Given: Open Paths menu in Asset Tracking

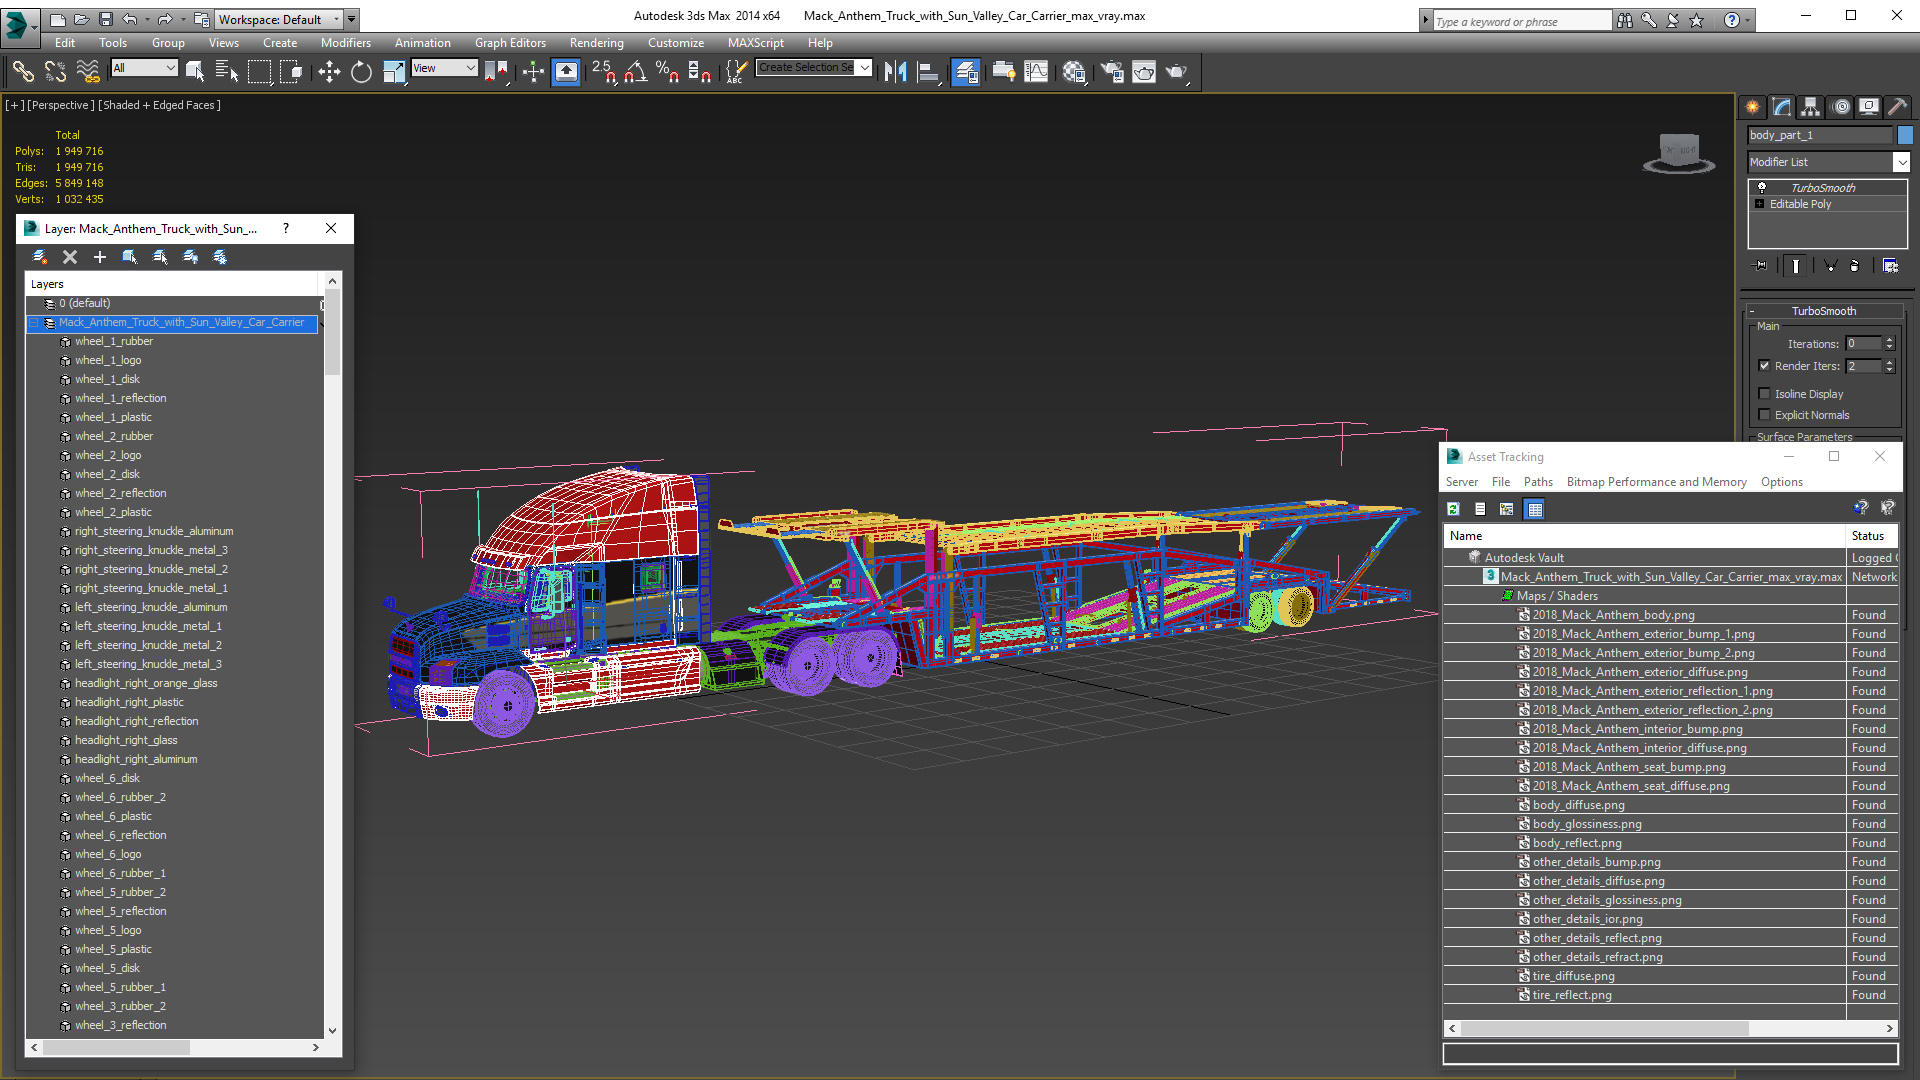Looking at the screenshot, I should coord(1538,482).
